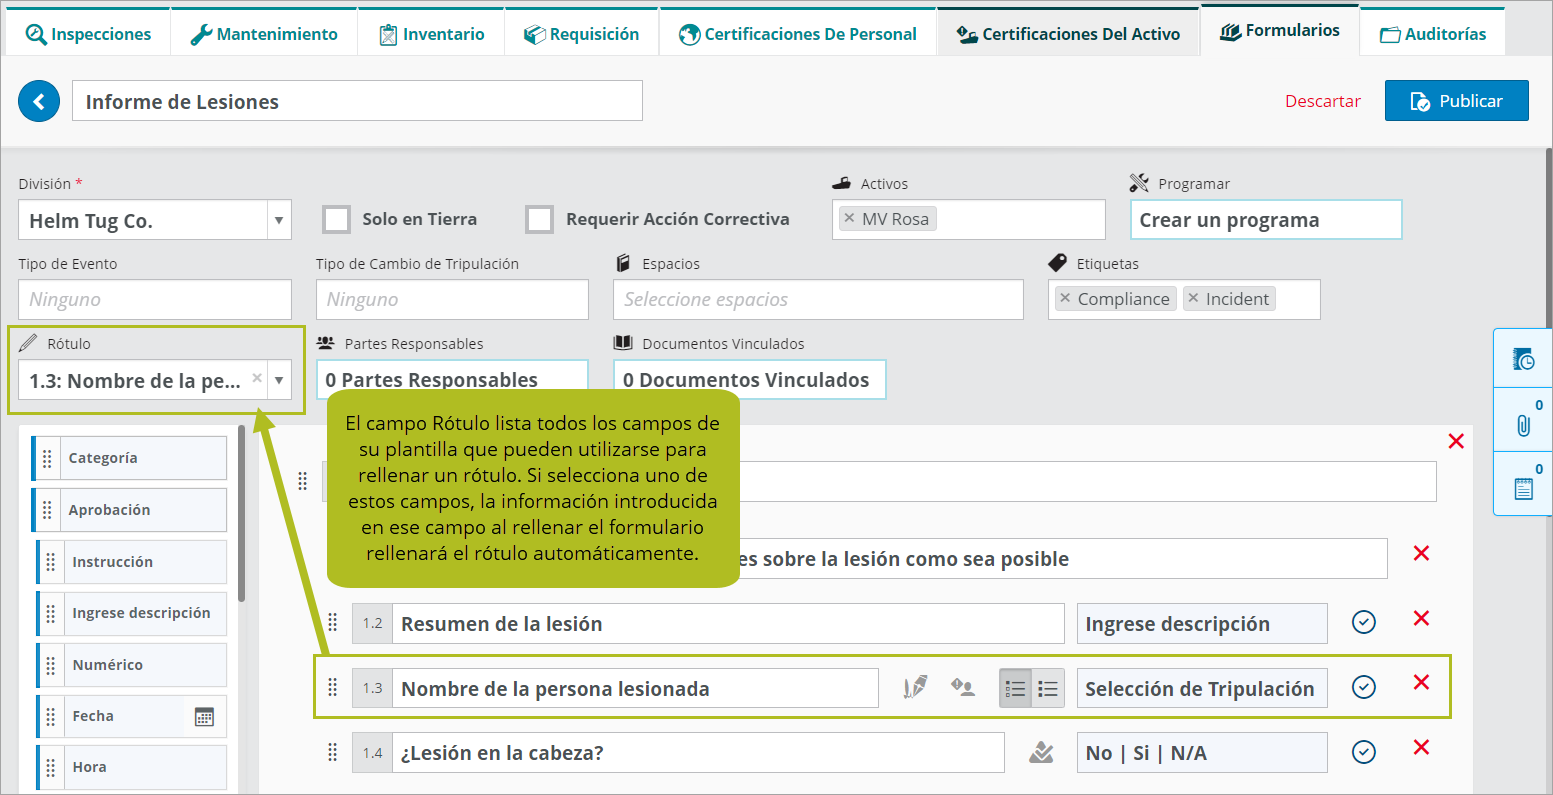Open field type Selección de Tripulación
1553x795 pixels.
coord(1202,688)
